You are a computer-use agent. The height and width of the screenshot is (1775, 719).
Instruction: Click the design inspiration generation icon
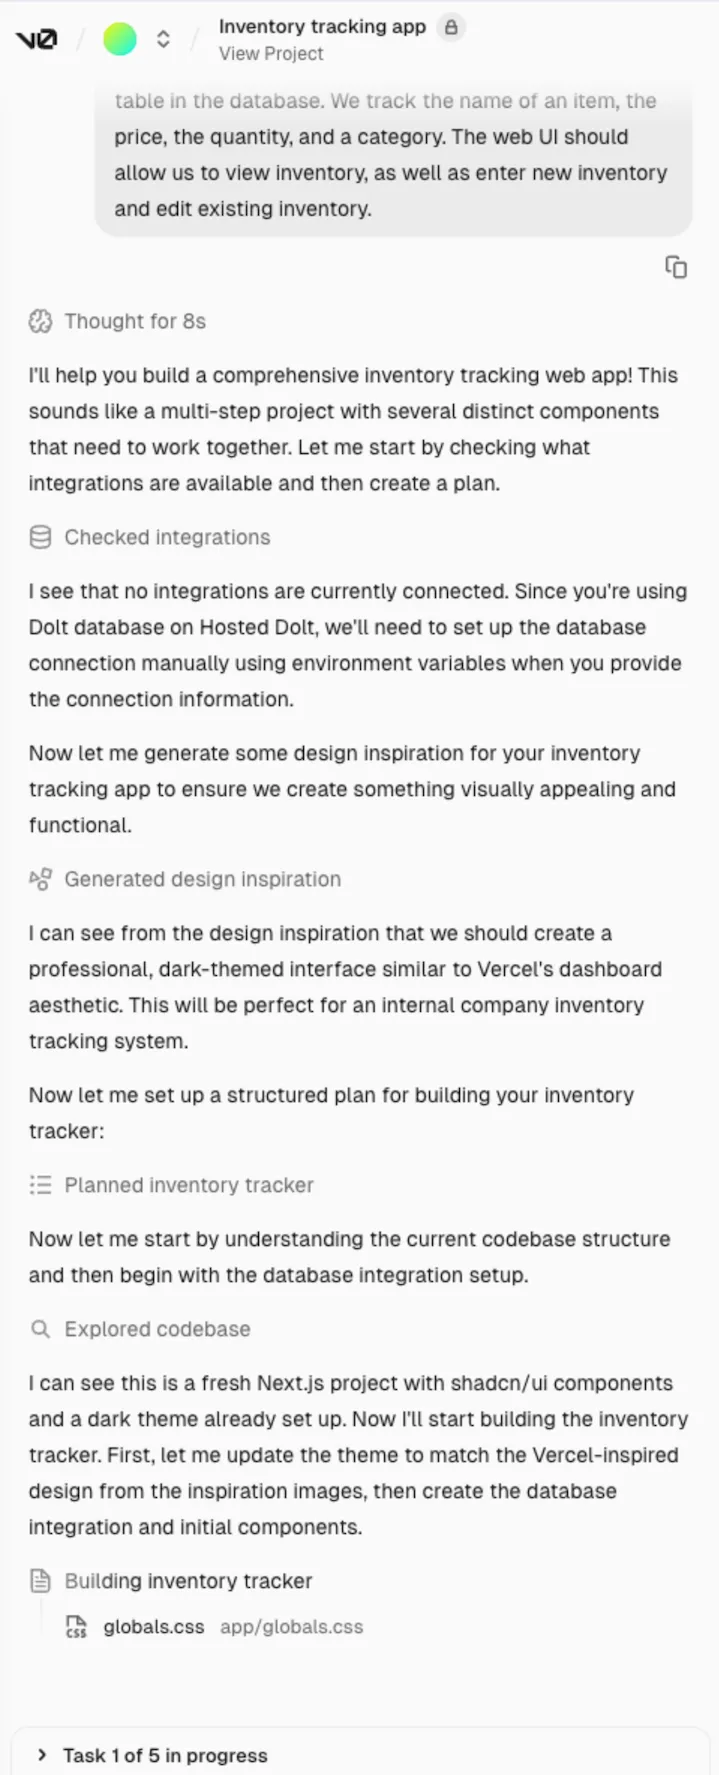pyautogui.click(x=40, y=879)
